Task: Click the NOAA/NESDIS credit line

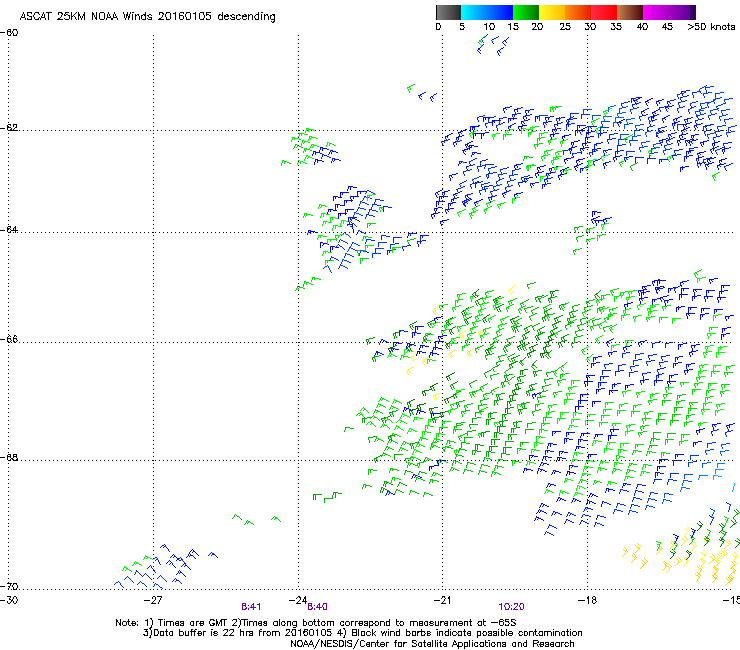Action: point(432,644)
